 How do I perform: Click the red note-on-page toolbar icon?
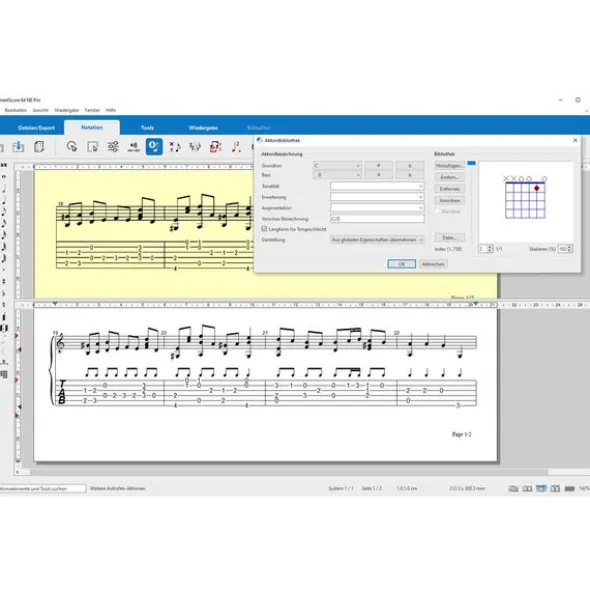[x=215, y=146]
